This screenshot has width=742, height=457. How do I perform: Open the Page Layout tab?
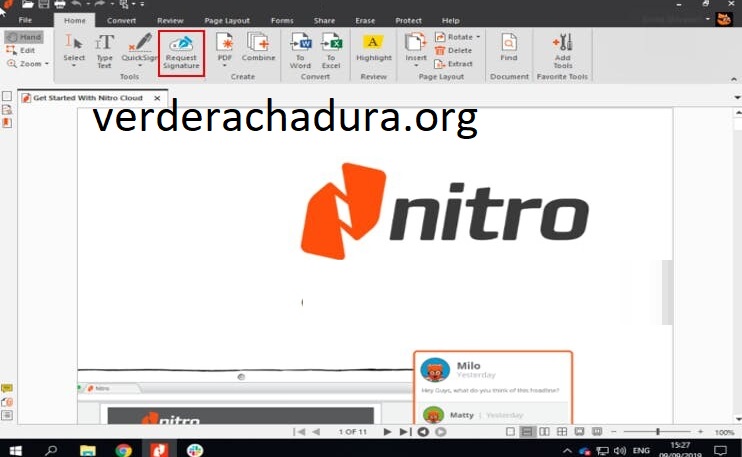click(227, 20)
